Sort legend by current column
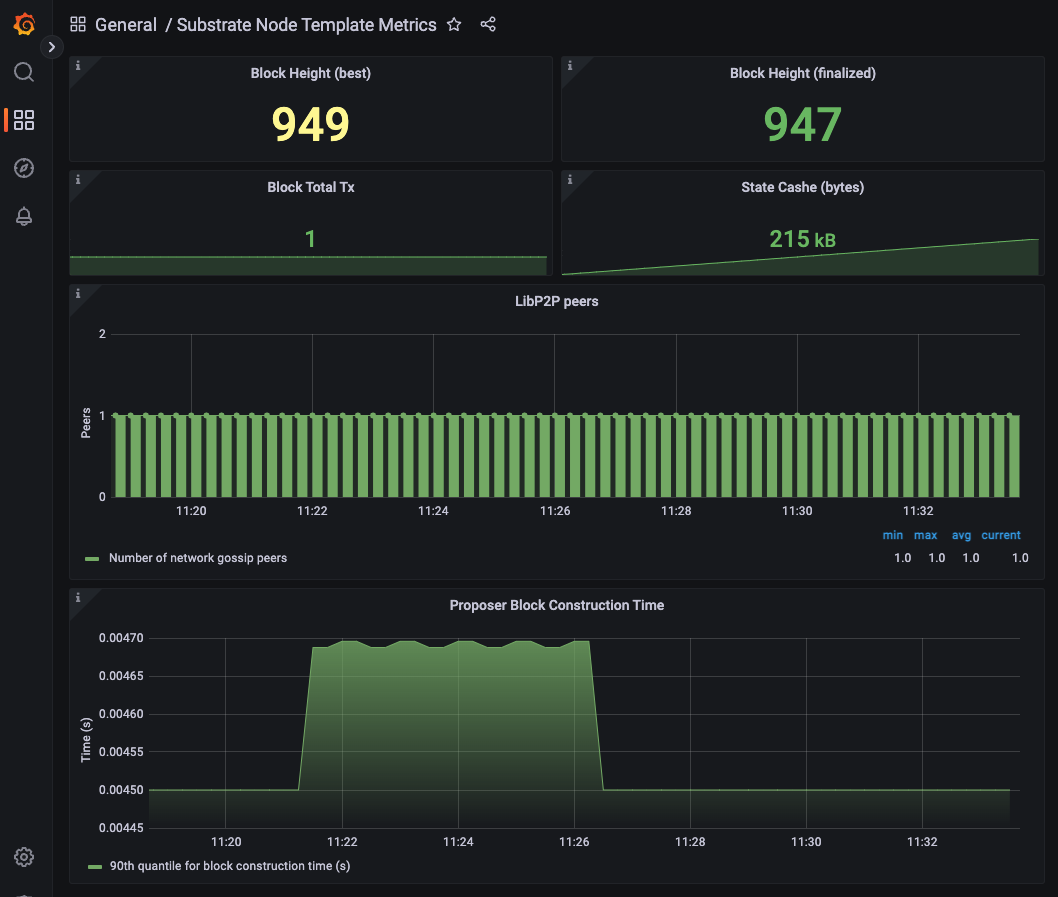 tap(1001, 535)
